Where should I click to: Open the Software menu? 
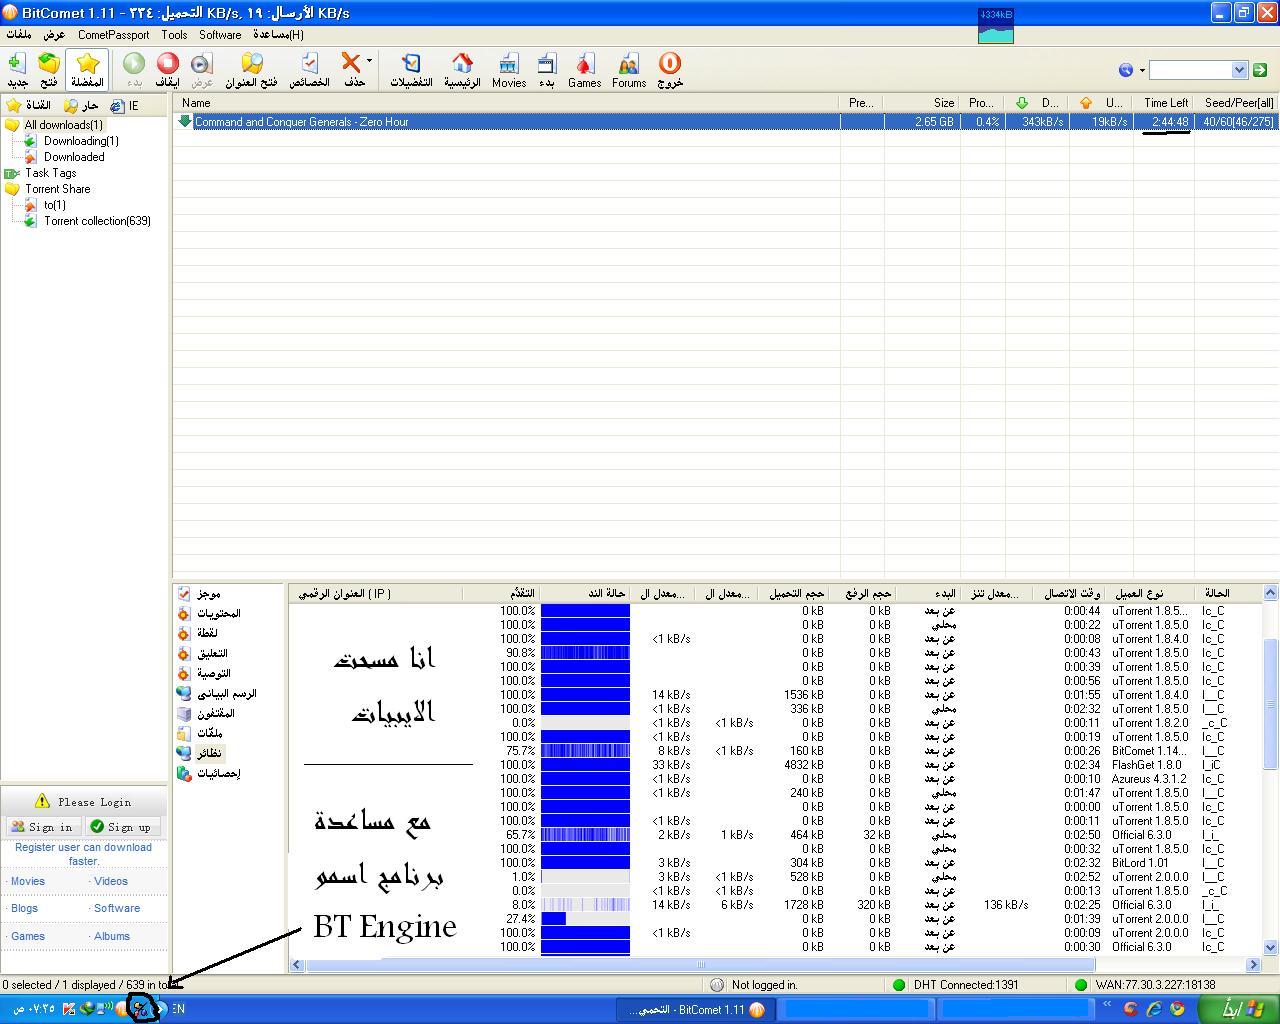point(220,35)
